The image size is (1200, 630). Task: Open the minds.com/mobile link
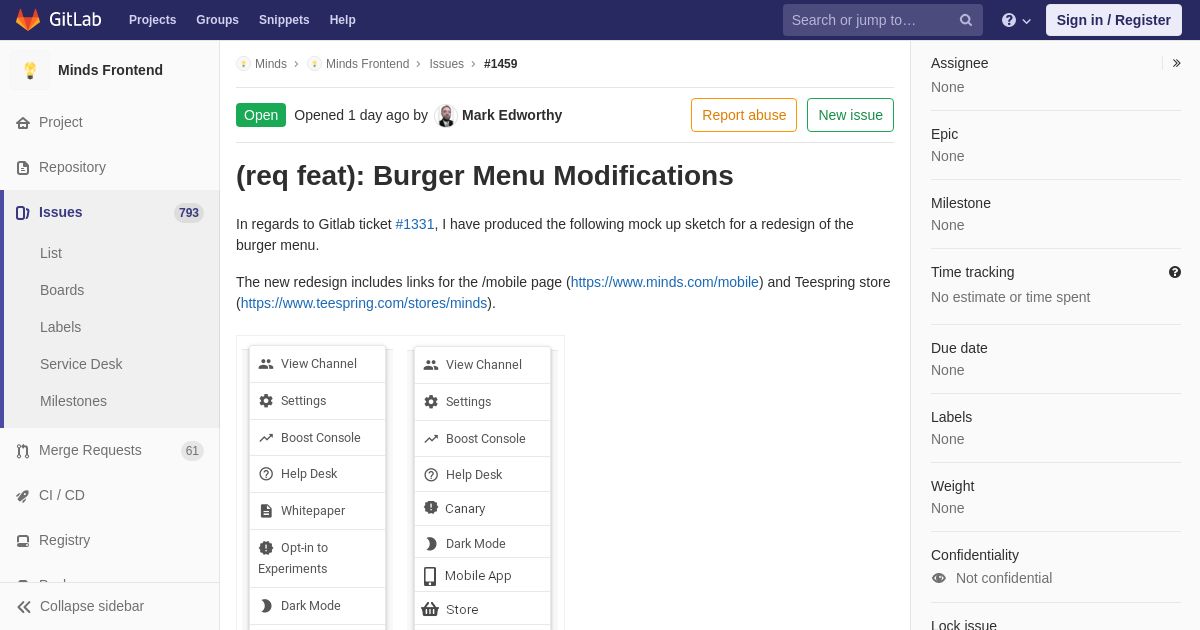[x=665, y=282]
